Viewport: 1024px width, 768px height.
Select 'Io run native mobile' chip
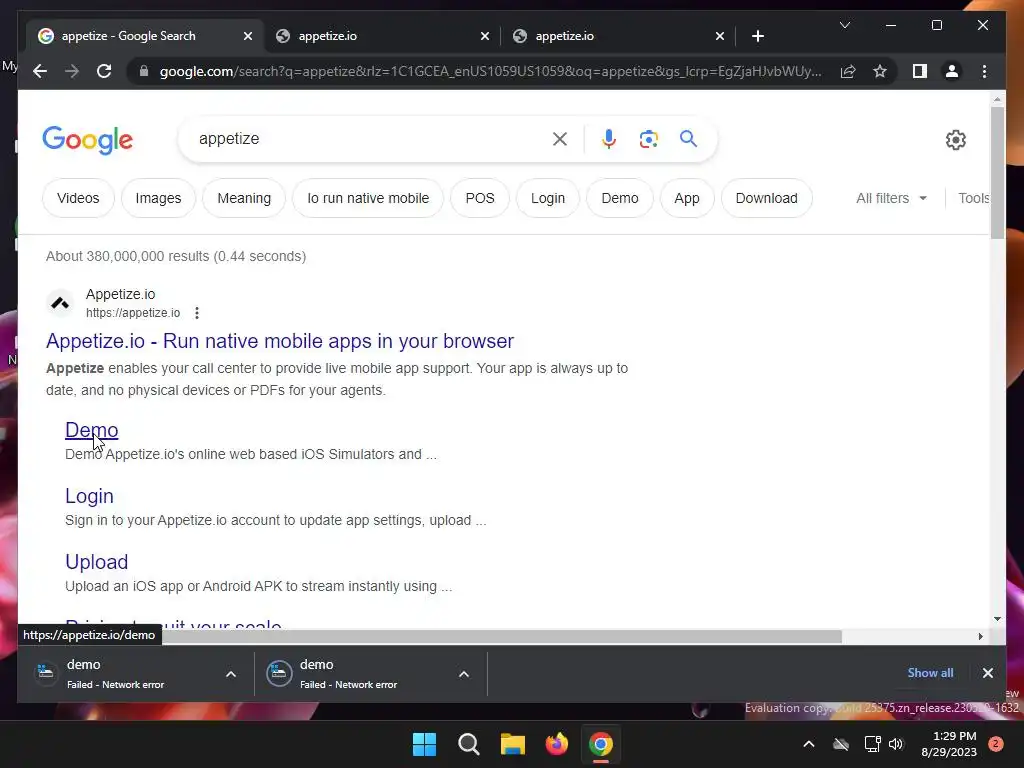[x=368, y=198]
